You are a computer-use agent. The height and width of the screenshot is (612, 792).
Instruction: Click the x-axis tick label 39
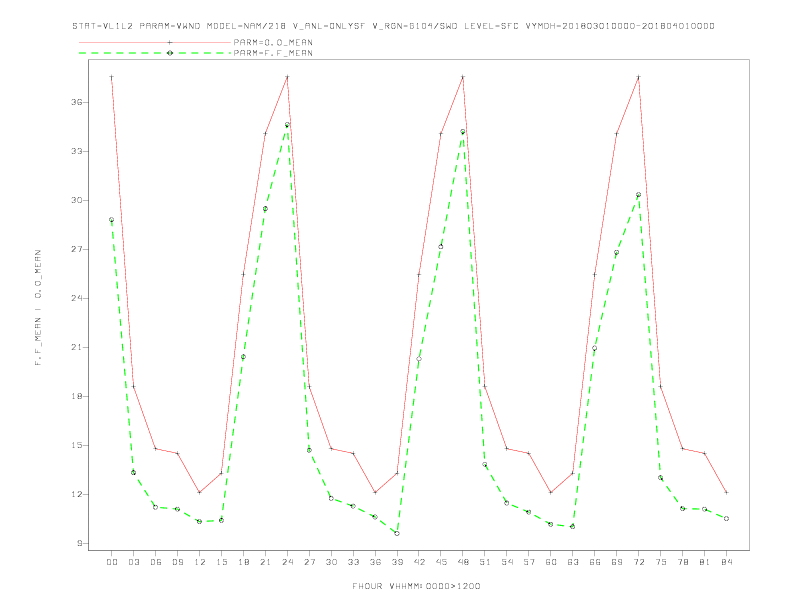[x=397, y=562]
